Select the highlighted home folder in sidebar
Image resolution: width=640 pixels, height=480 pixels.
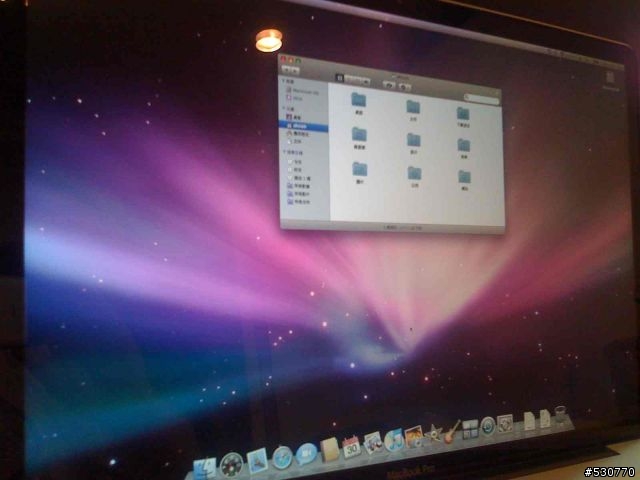pos(303,126)
